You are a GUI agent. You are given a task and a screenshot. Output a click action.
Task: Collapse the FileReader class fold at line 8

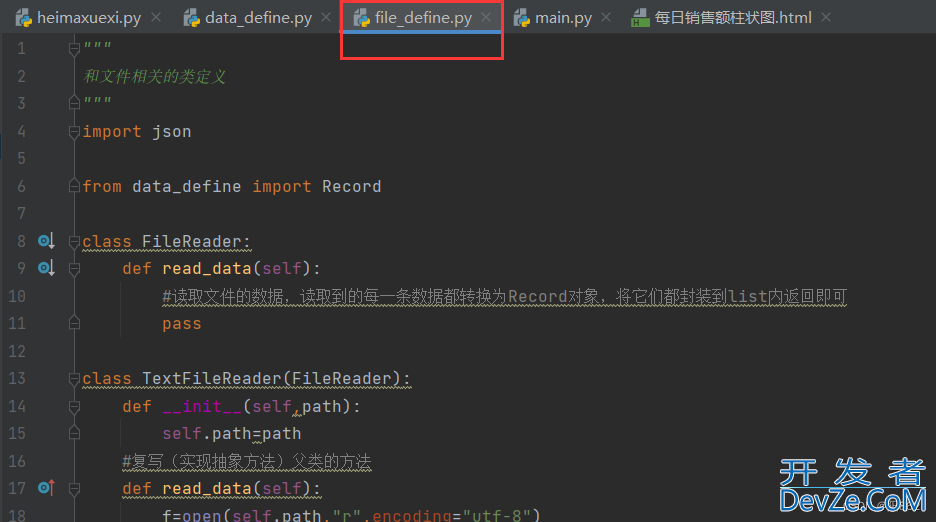74,242
